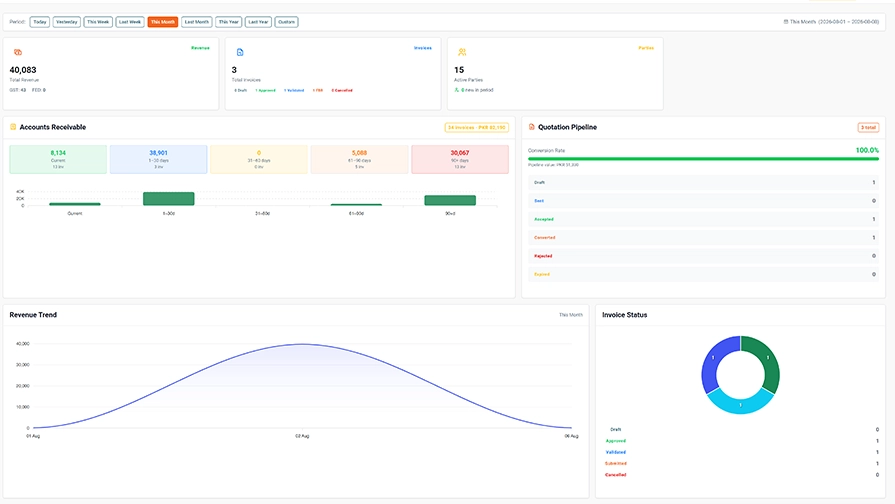This screenshot has height=504, width=895.
Task: Select the Last Week period filter
Action: click(130, 22)
